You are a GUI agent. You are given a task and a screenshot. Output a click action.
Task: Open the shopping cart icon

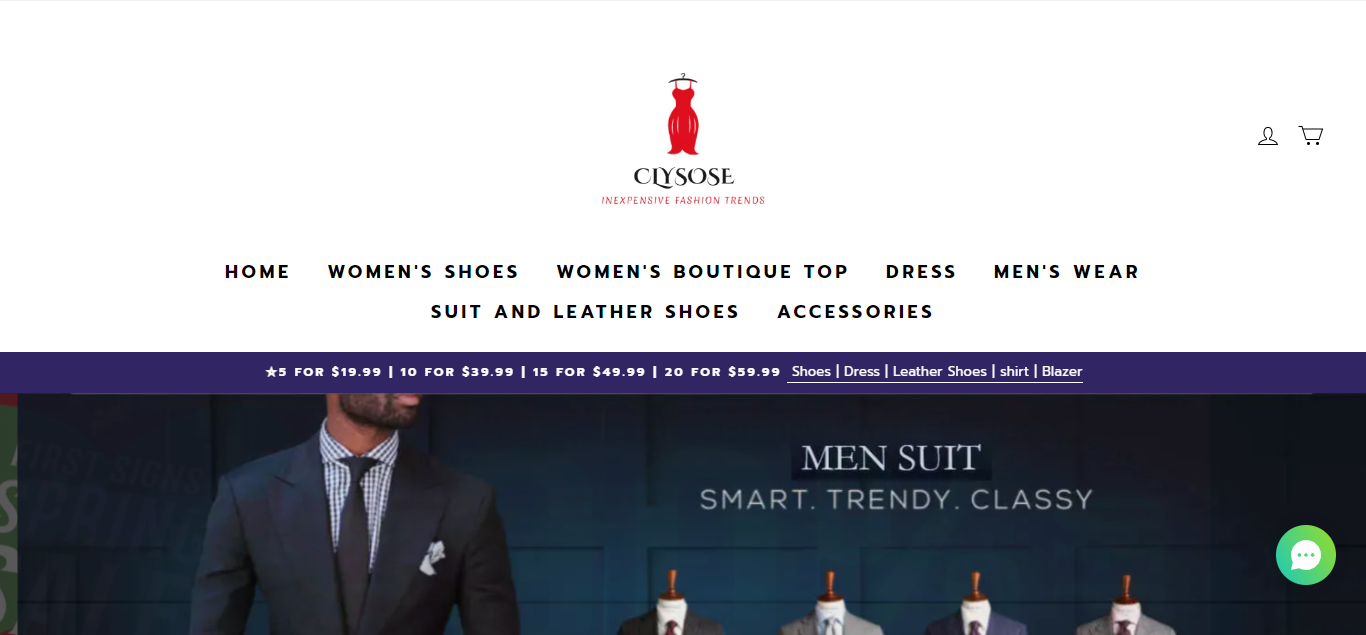(x=1311, y=135)
